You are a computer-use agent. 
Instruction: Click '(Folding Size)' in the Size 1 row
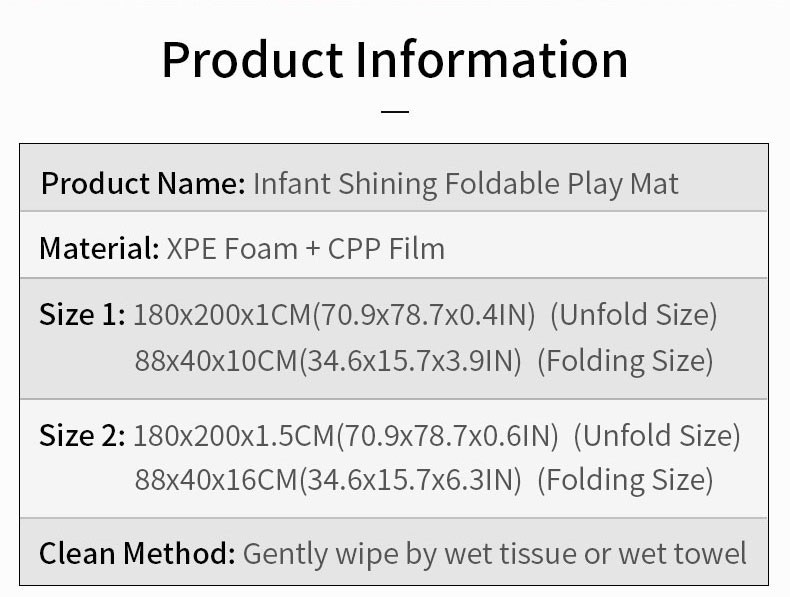pos(625,360)
